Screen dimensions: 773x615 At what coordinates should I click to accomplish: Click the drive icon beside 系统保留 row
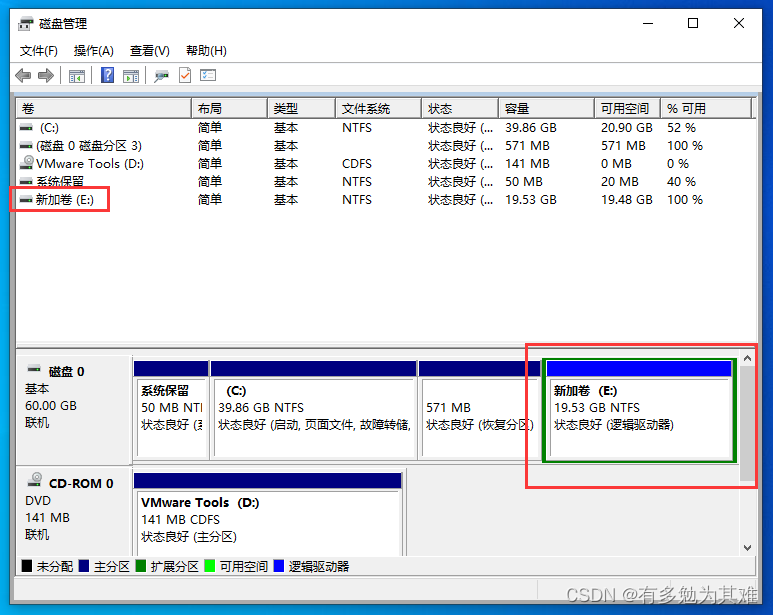click(x=26, y=182)
